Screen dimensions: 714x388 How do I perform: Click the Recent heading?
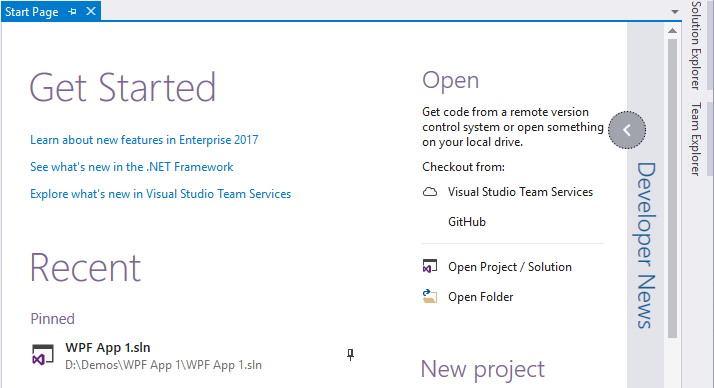point(85,268)
